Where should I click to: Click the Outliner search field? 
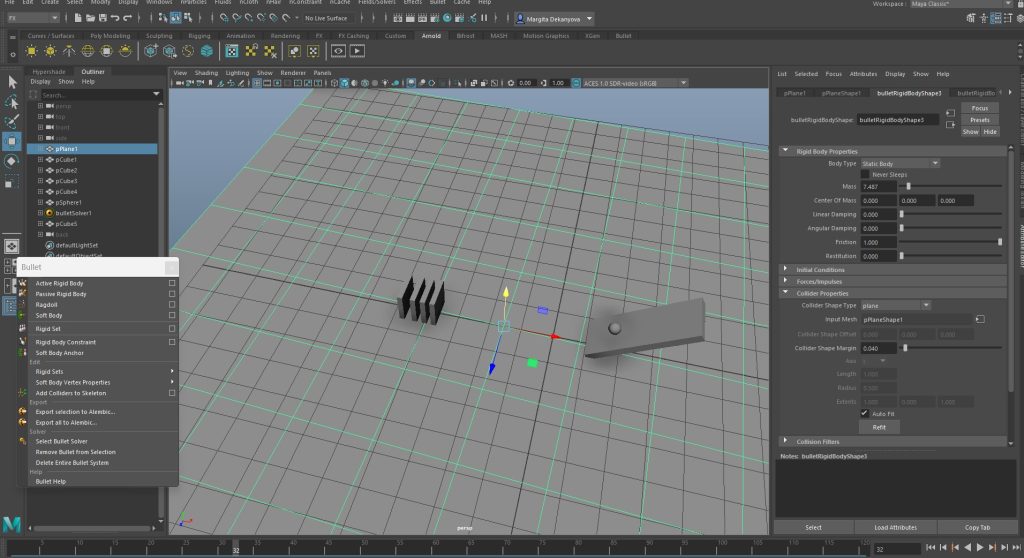coord(98,95)
